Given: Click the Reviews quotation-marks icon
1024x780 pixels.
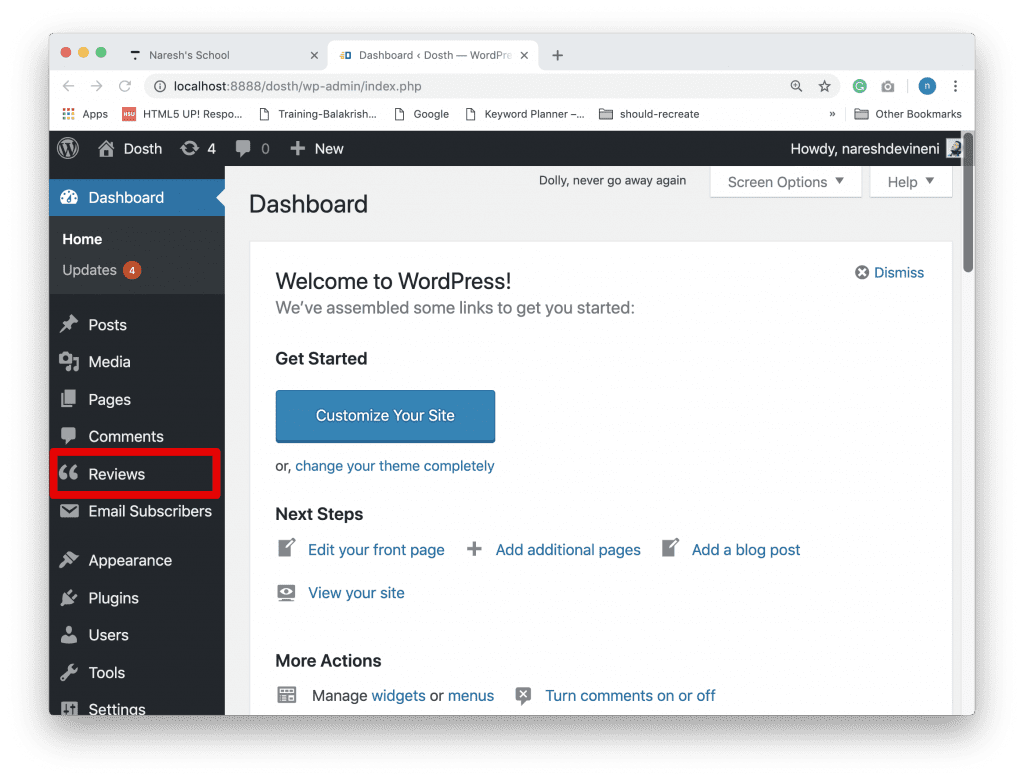Looking at the screenshot, I should click(69, 473).
